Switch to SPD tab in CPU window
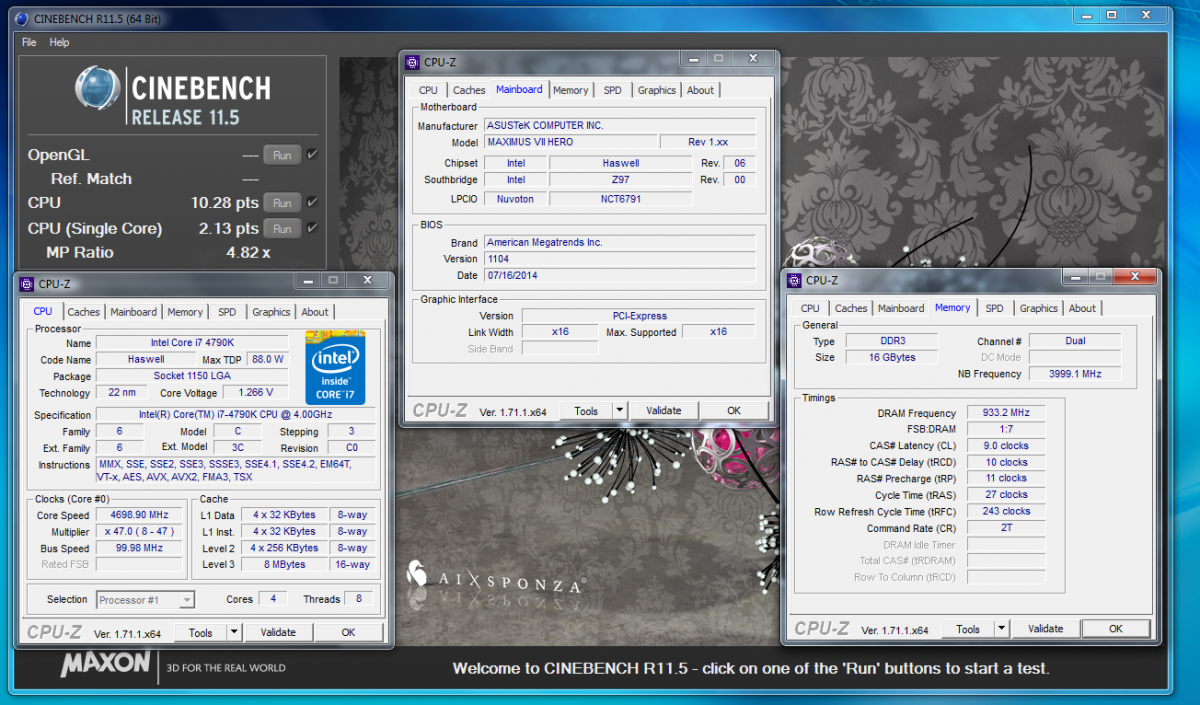Screen dimensions: 1200x705 pos(227,312)
